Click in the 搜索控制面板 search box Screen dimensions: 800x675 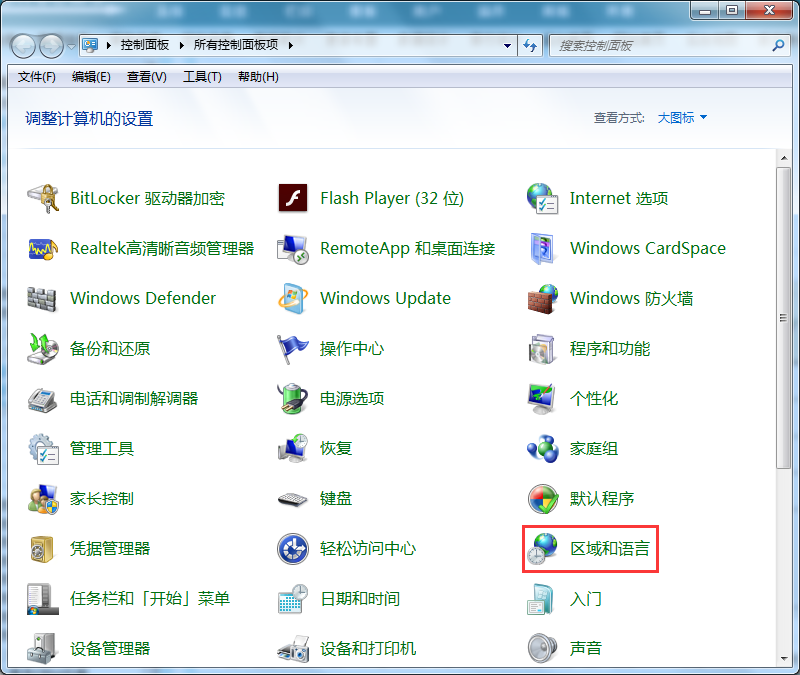click(x=660, y=46)
